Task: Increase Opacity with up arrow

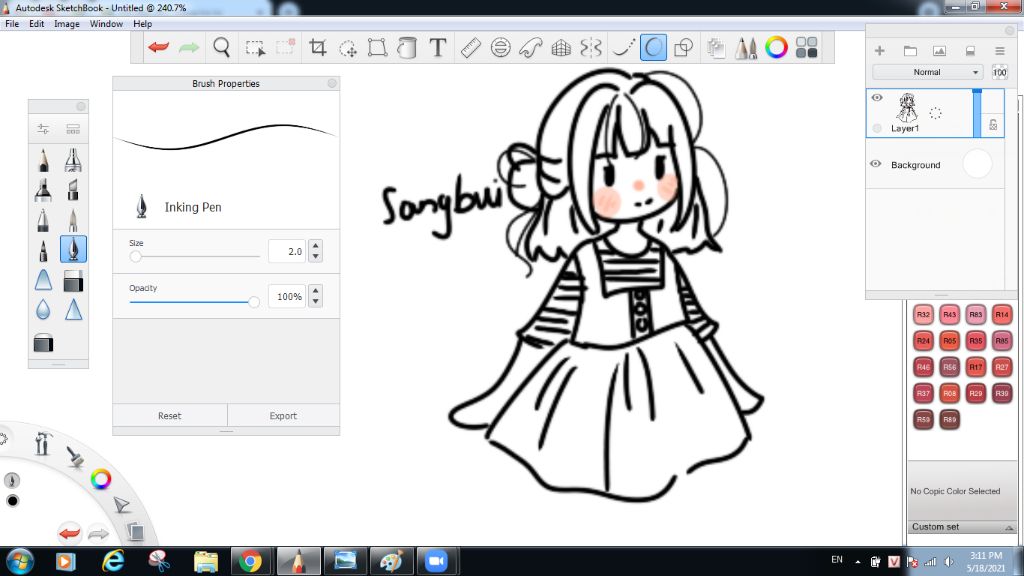Action: [316, 291]
